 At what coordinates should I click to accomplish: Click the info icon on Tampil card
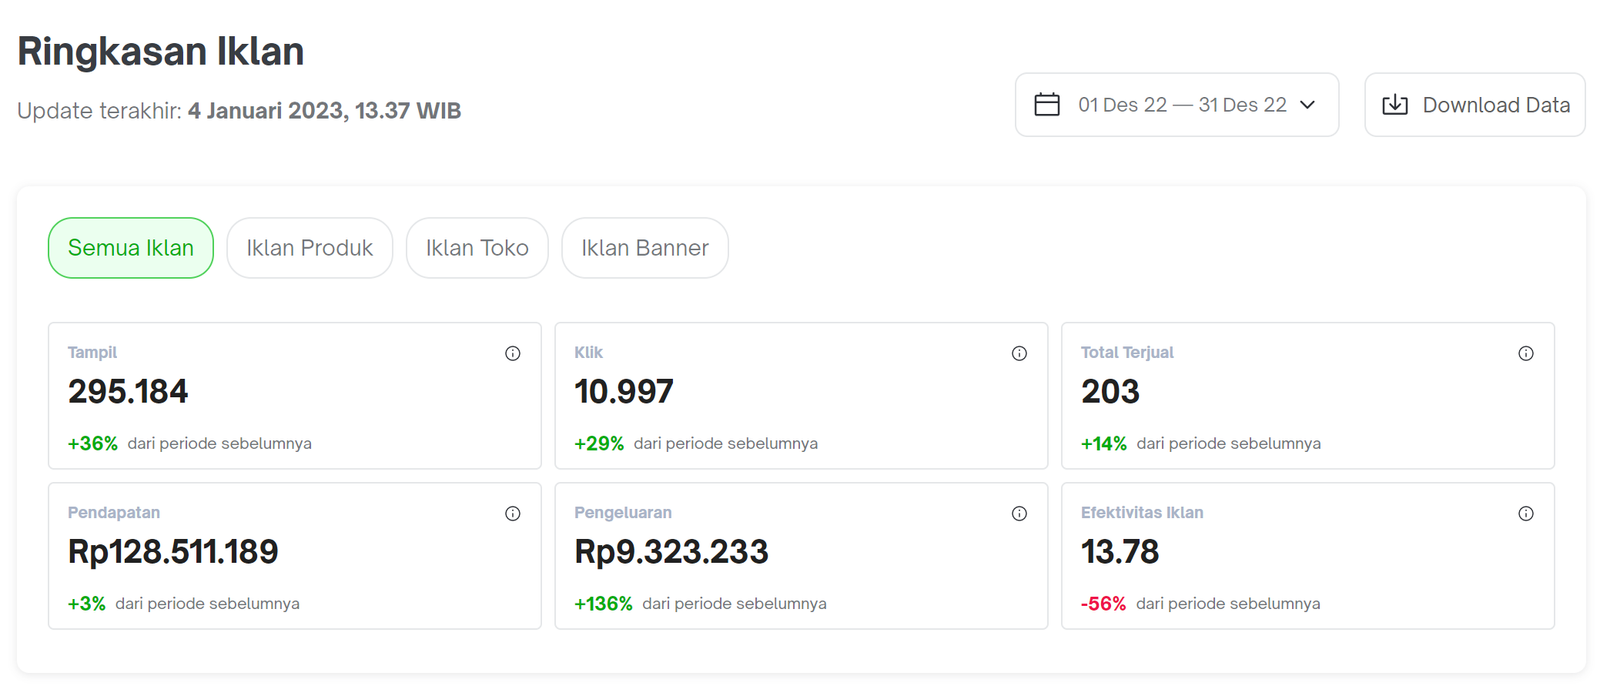point(513,353)
